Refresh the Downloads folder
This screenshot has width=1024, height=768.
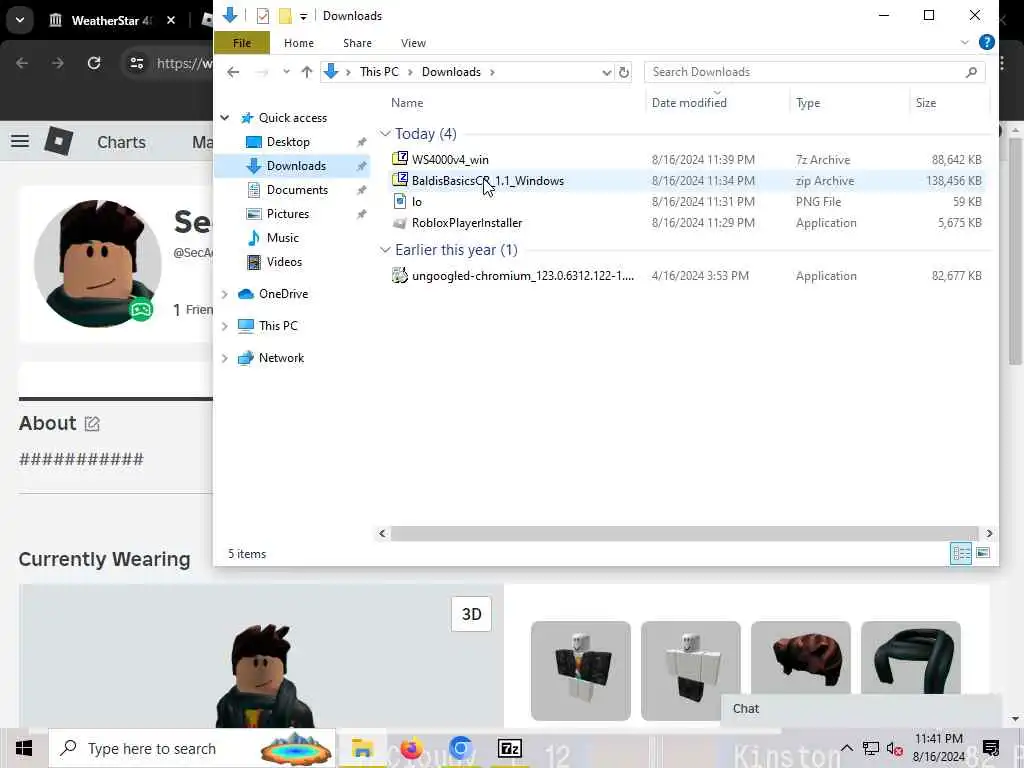click(x=624, y=72)
